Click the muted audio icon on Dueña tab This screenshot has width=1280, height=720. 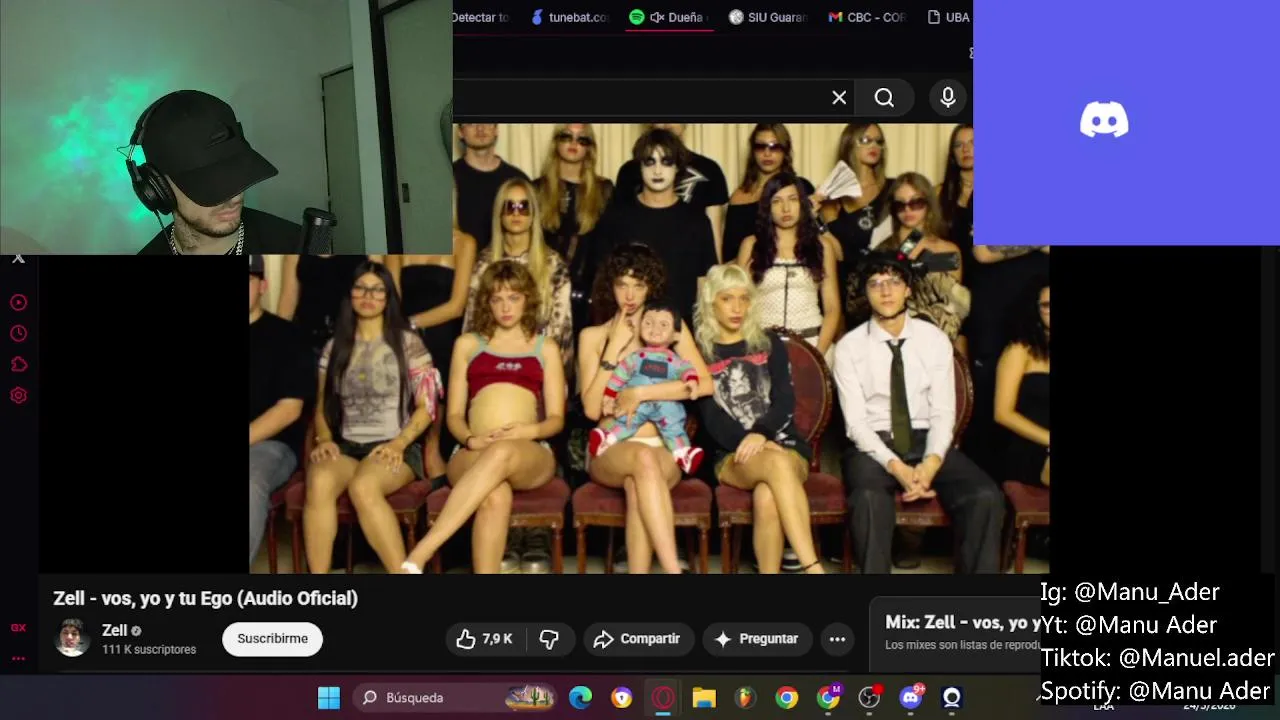(x=657, y=17)
